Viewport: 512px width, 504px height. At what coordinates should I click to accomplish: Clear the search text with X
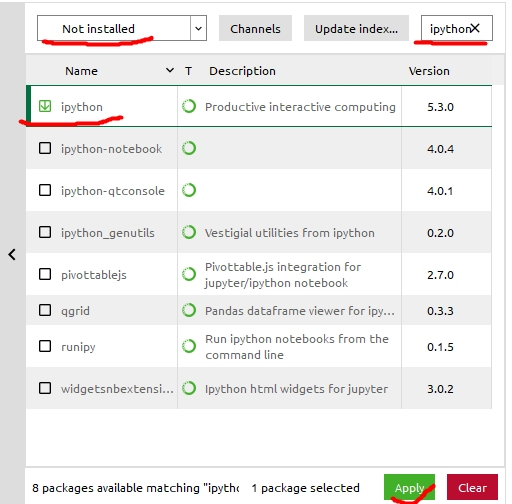475,28
